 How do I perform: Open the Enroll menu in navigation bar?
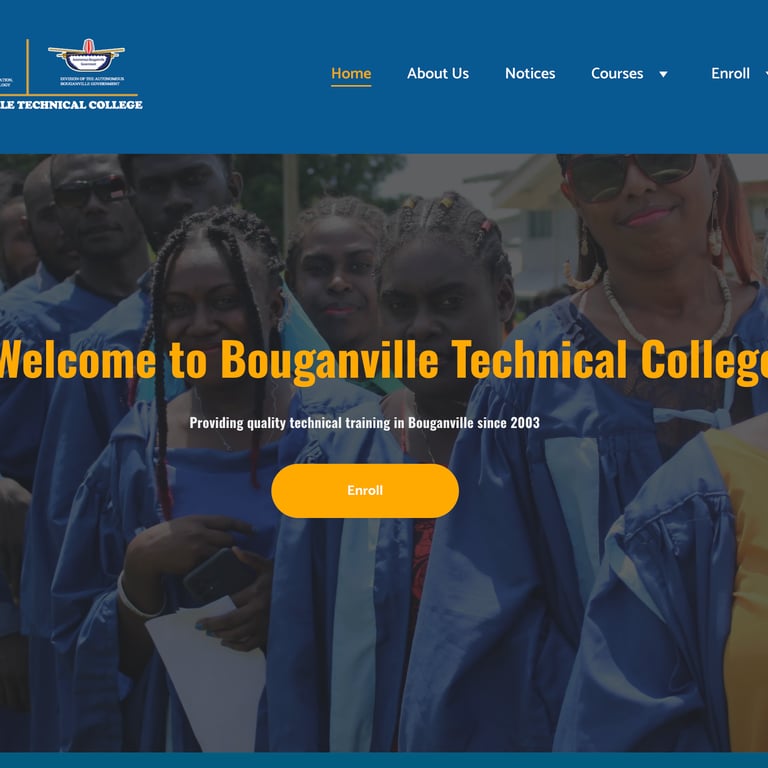[730, 73]
